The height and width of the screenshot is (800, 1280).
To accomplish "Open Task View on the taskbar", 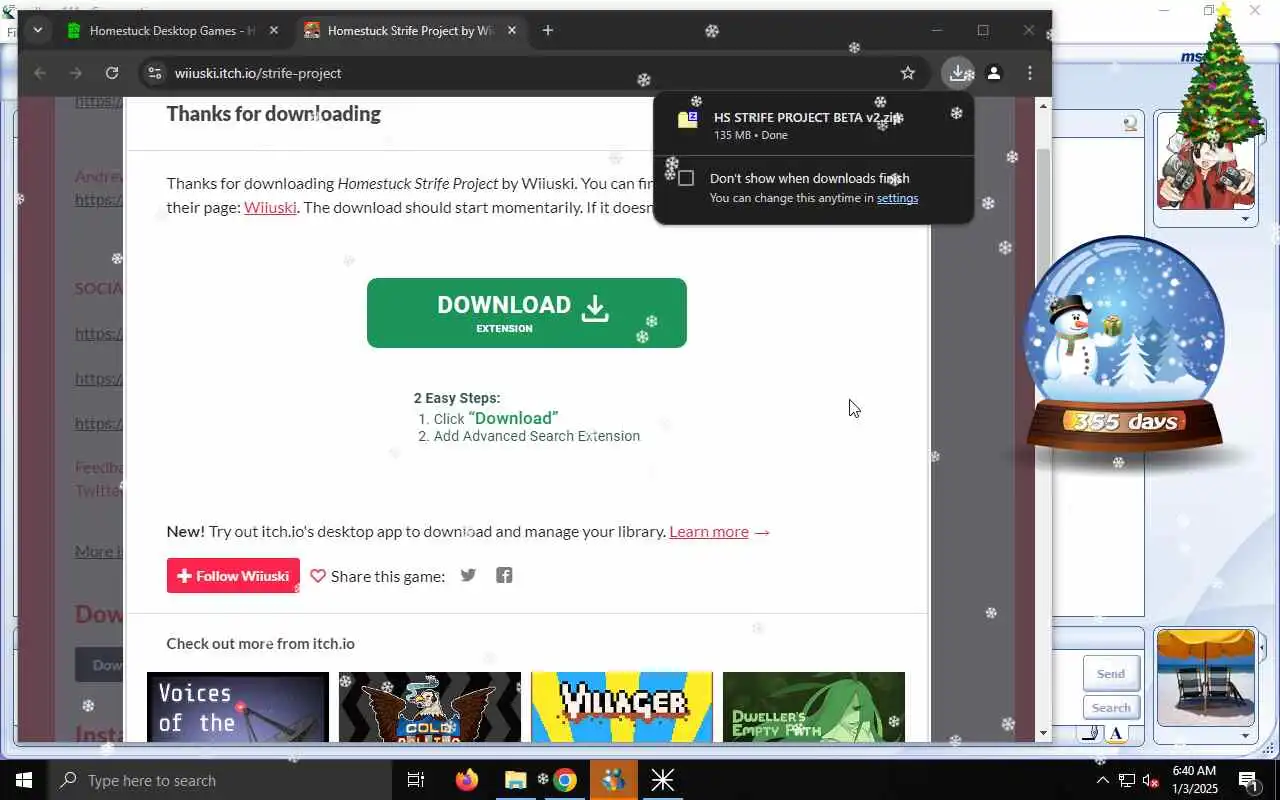I will (x=416, y=780).
